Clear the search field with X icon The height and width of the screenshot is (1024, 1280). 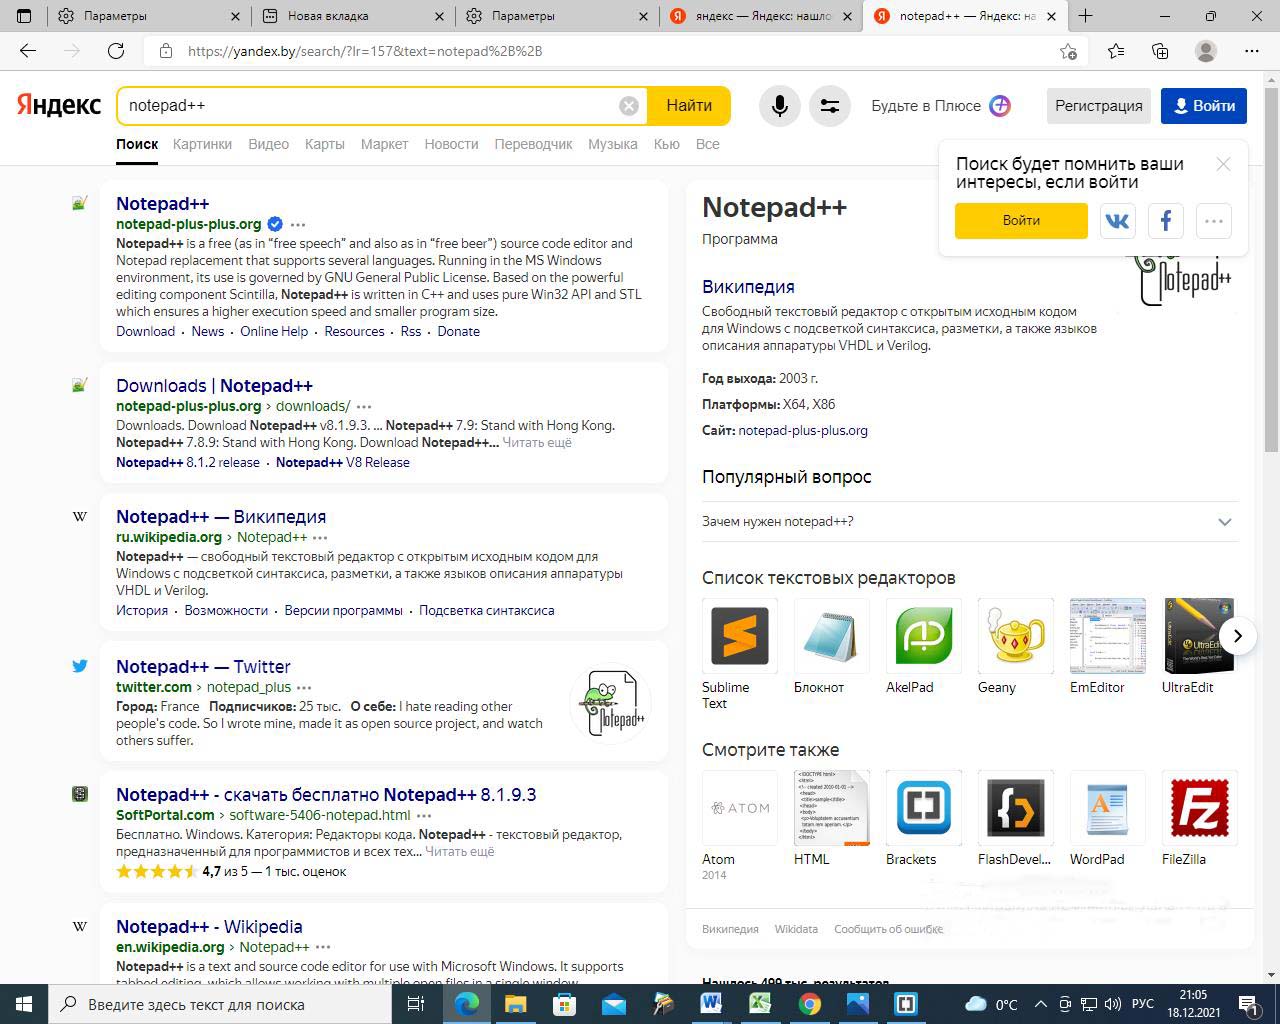click(628, 106)
